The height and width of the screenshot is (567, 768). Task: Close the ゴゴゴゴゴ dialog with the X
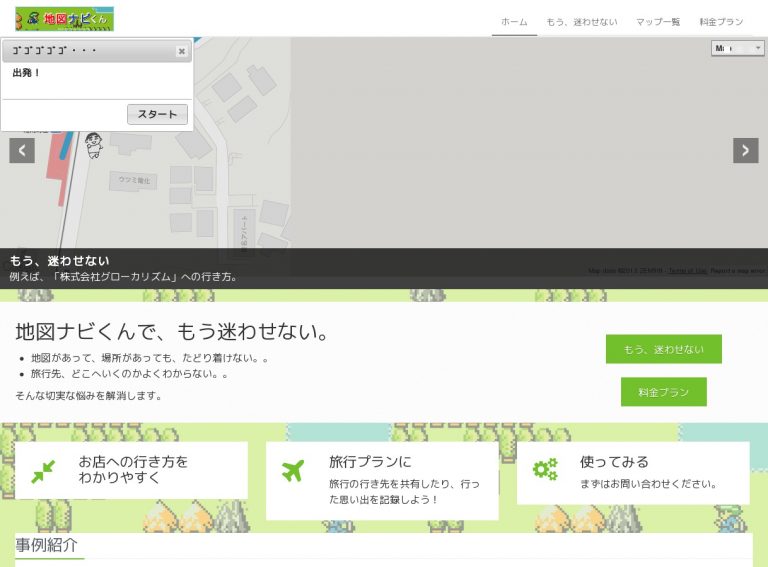[182, 51]
